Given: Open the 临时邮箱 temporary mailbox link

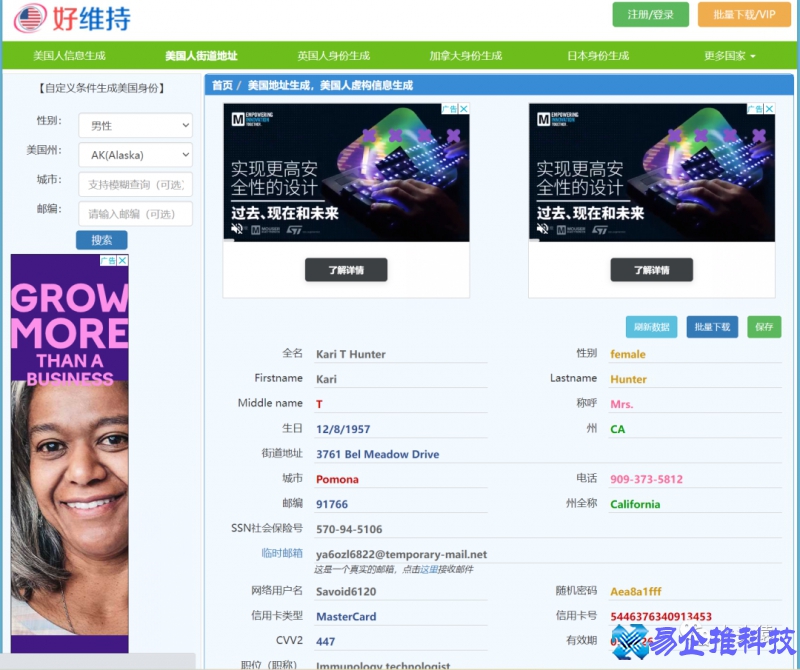Looking at the screenshot, I should pyautogui.click(x=281, y=551).
